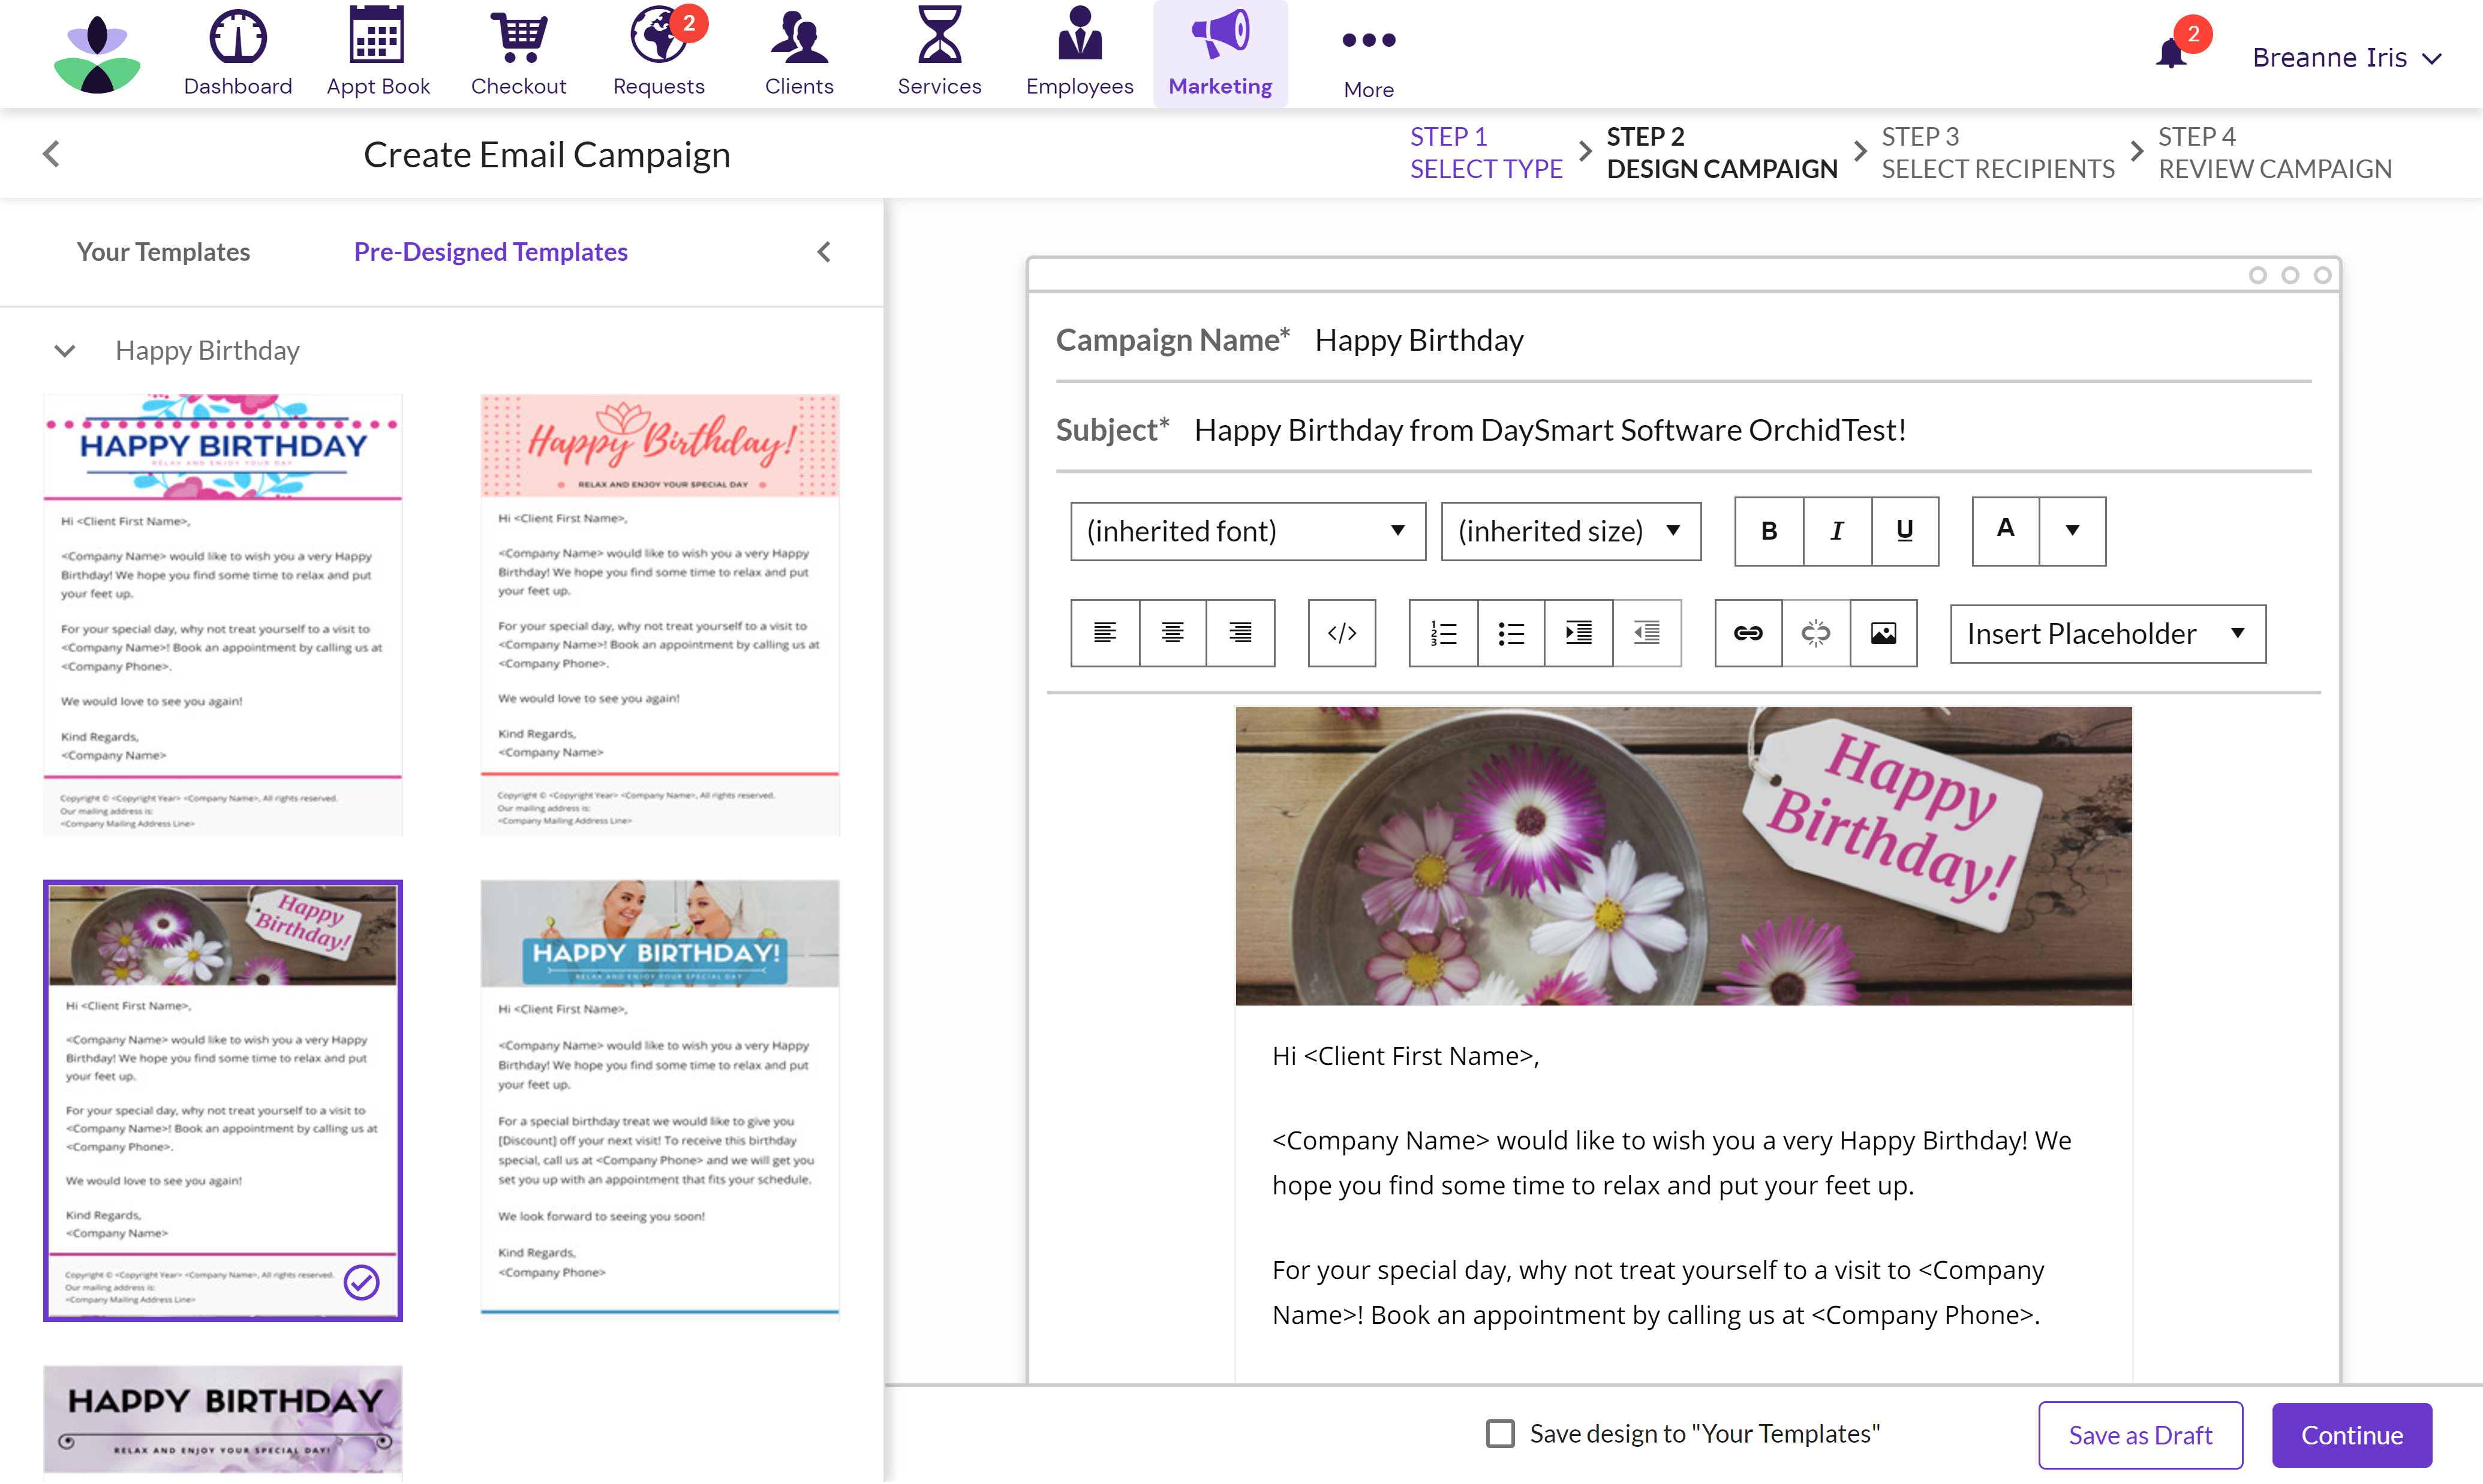
Task: Toggle italic formatting
Action: point(1836,531)
